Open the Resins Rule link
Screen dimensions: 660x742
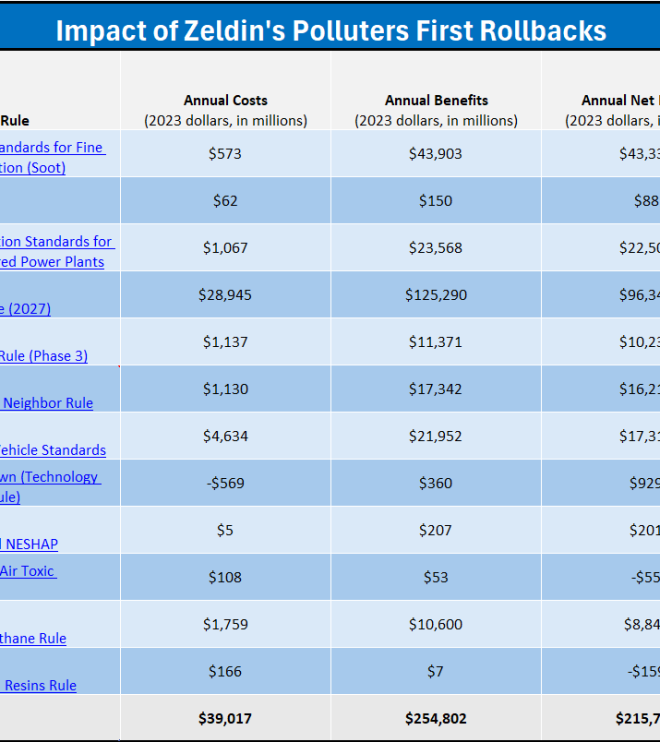pyautogui.click(x=38, y=685)
